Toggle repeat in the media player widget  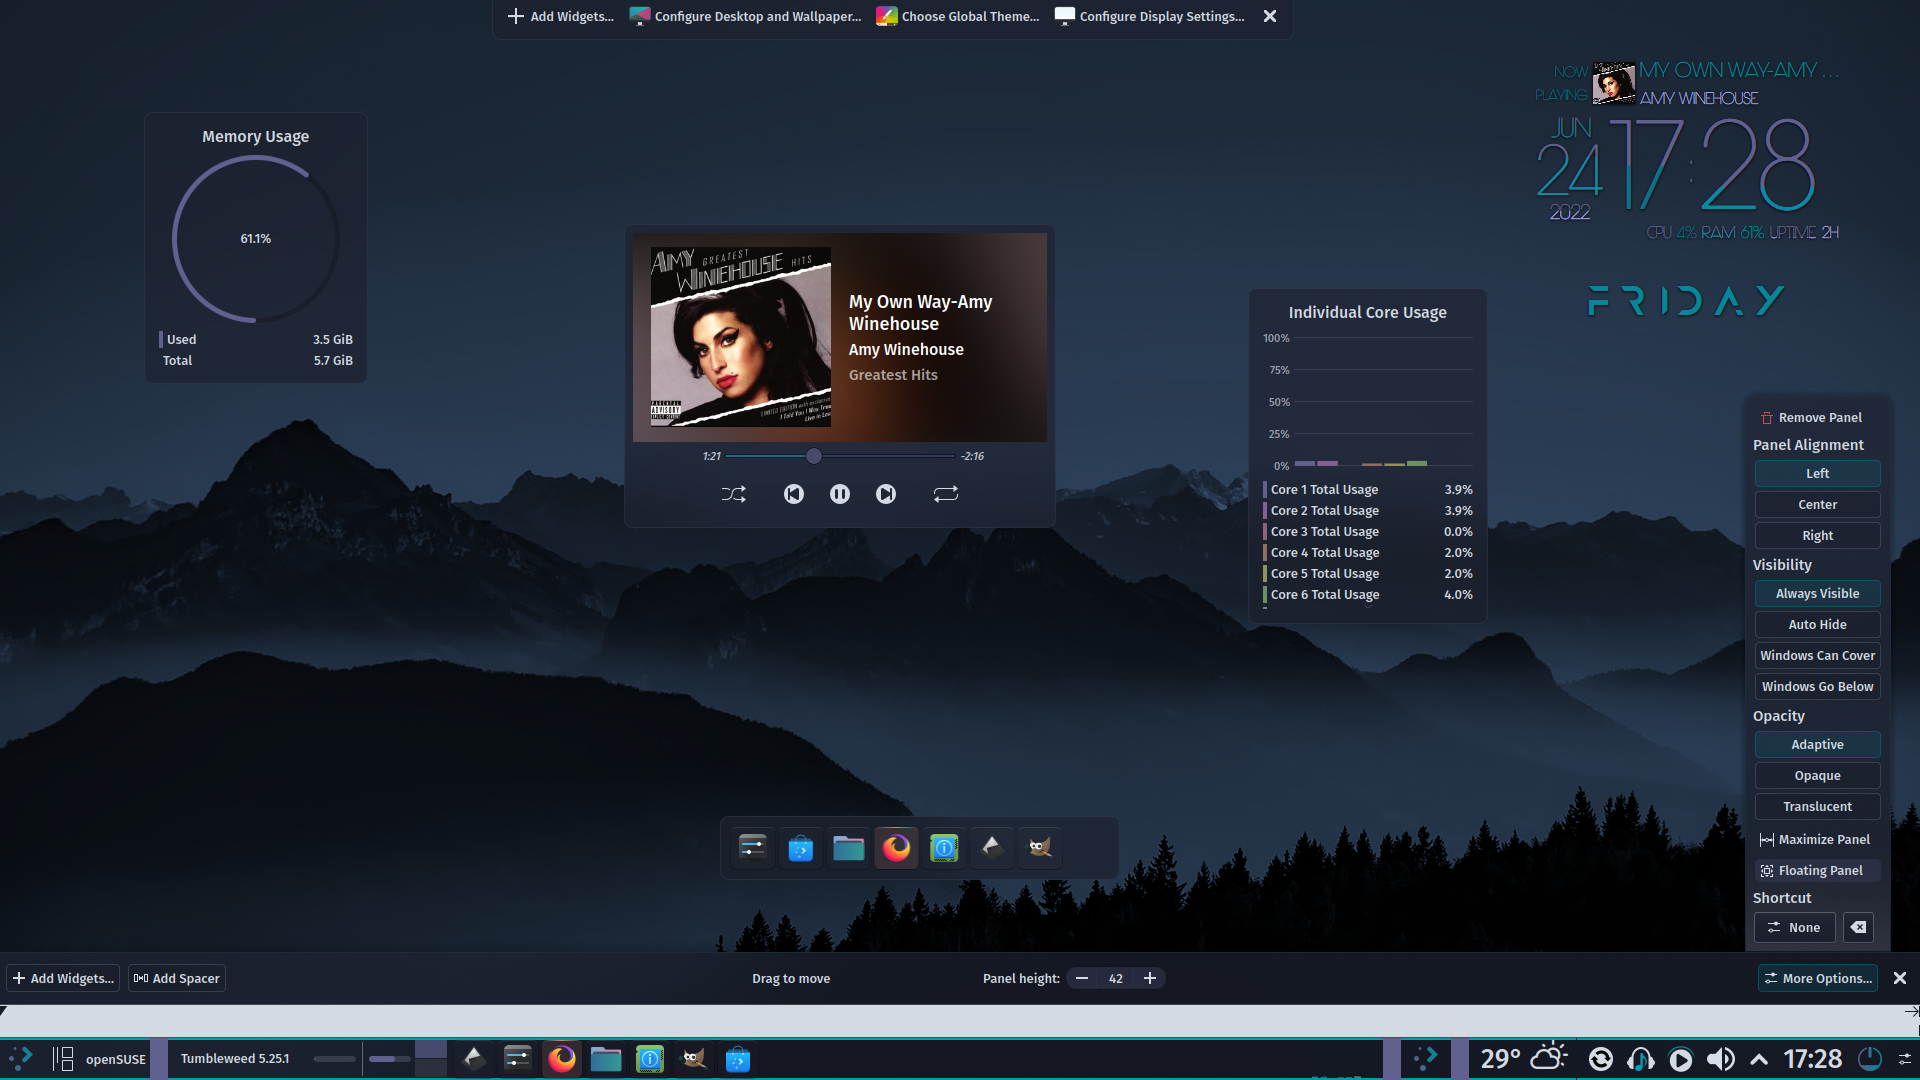coord(946,494)
